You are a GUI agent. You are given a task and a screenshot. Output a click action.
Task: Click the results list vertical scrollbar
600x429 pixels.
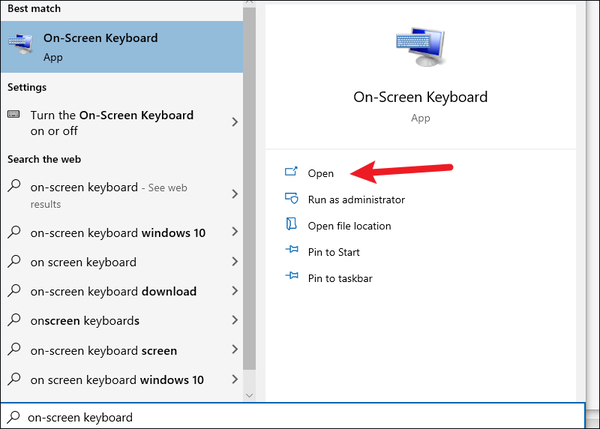pos(250,200)
